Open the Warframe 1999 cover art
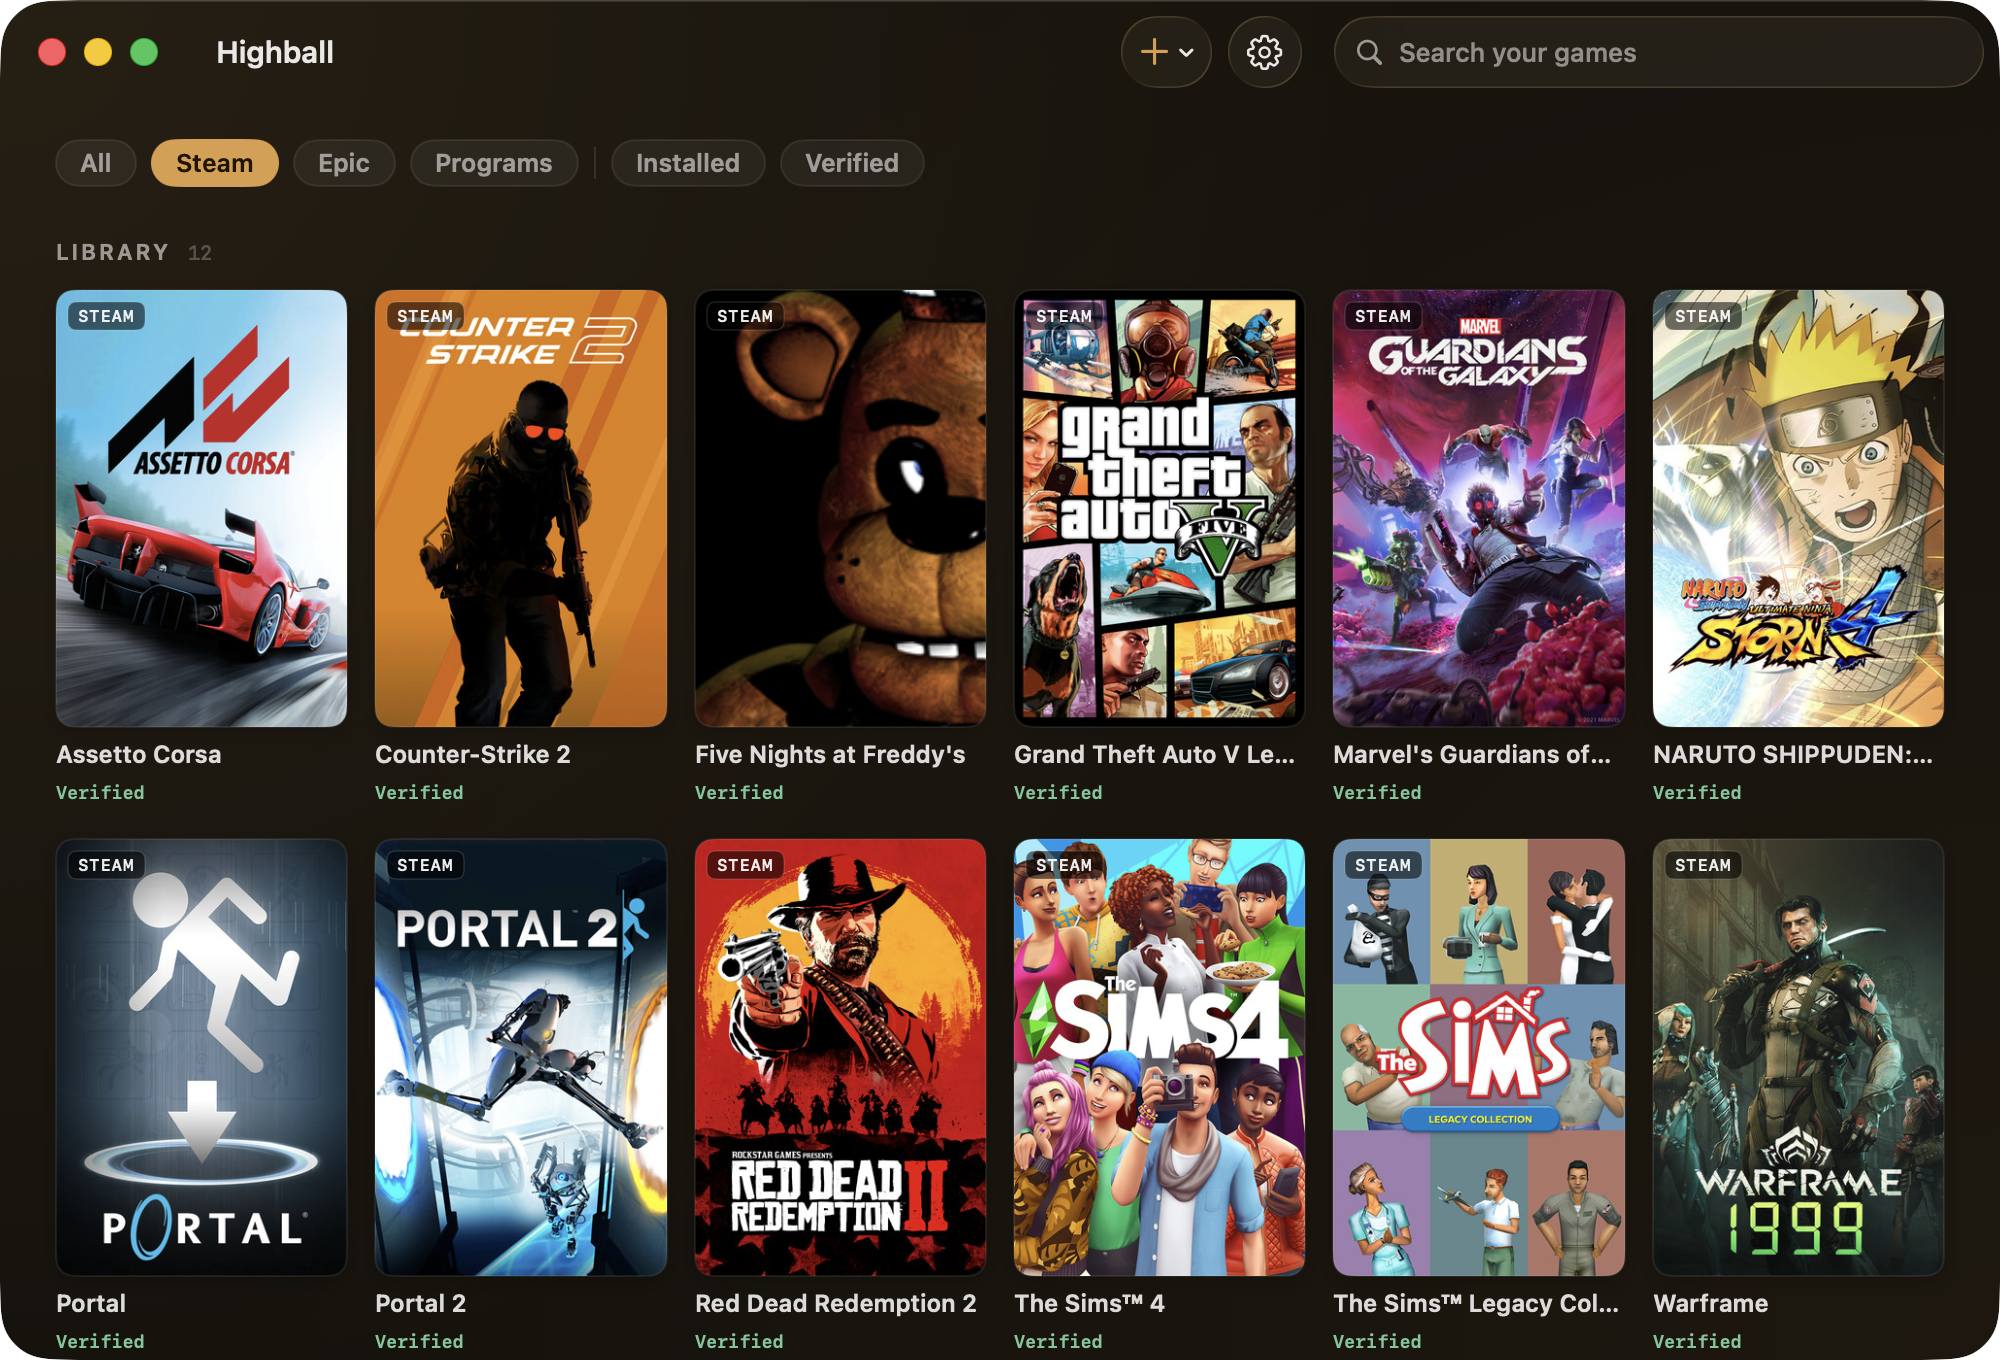This screenshot has width=2000, height=1360. [1798, 1057]
